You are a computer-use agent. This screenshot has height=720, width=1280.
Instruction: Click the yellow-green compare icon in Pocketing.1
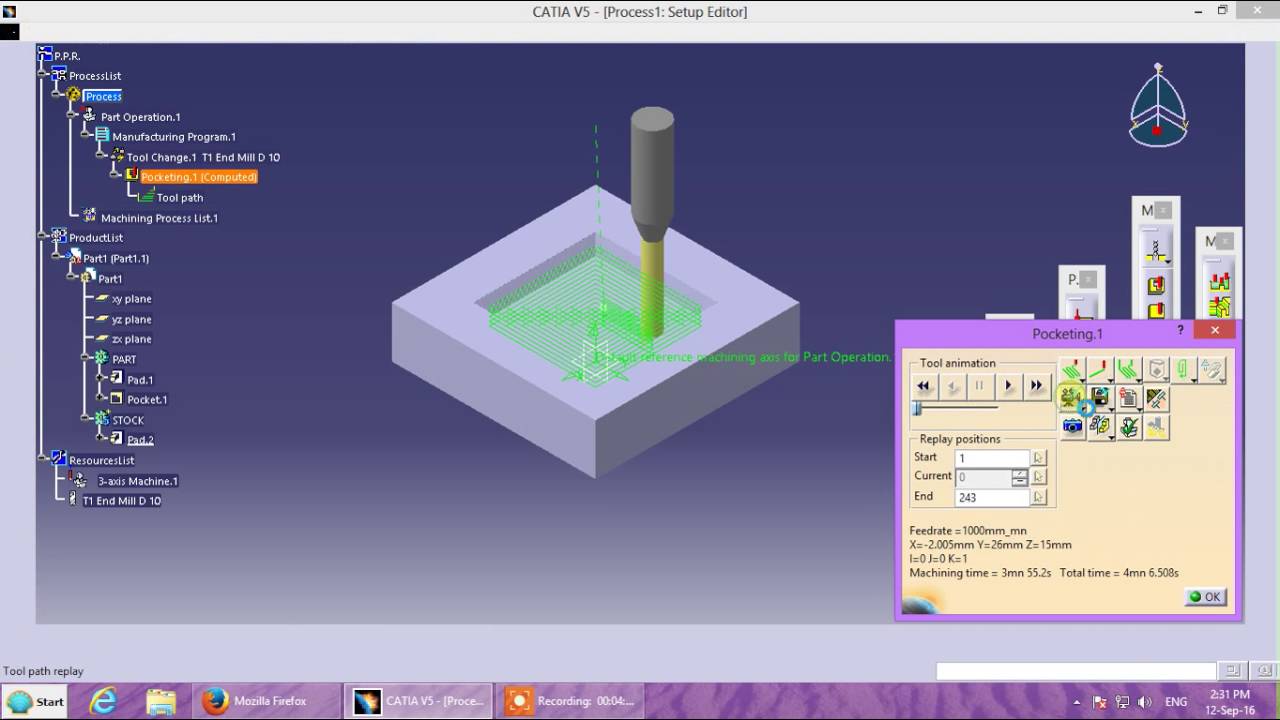tap(1099, 426)
